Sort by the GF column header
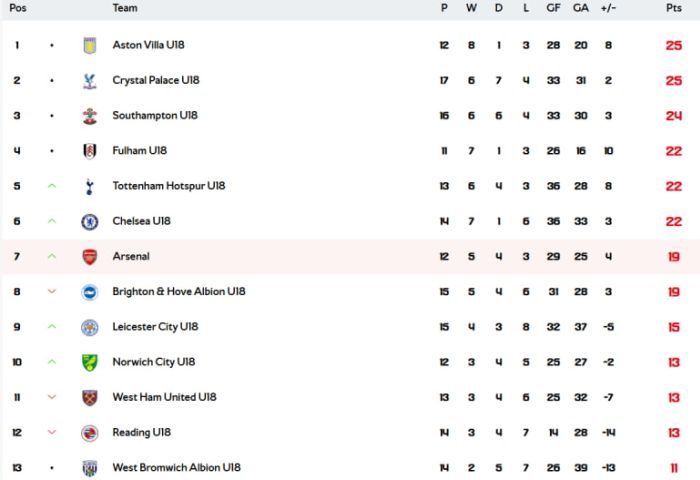Screen dimensions: 700x480 coord(553,8)
